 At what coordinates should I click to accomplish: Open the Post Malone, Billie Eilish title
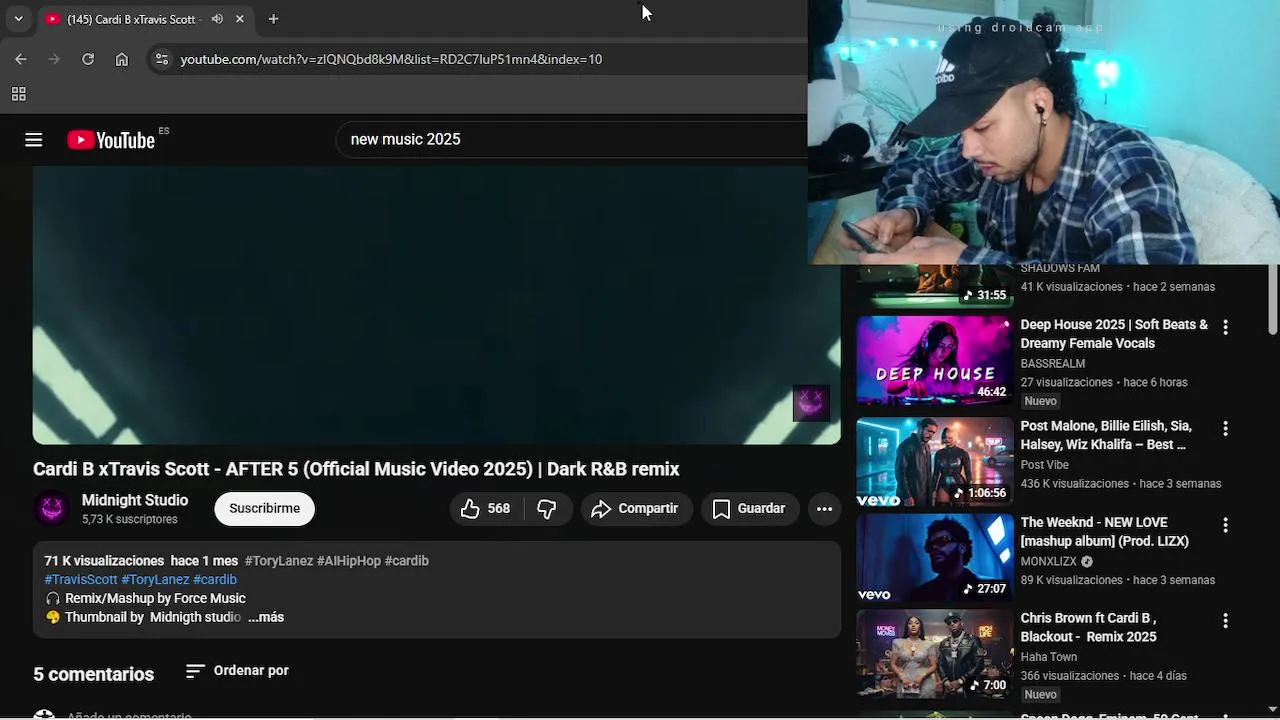click(x=1106, y=435)
